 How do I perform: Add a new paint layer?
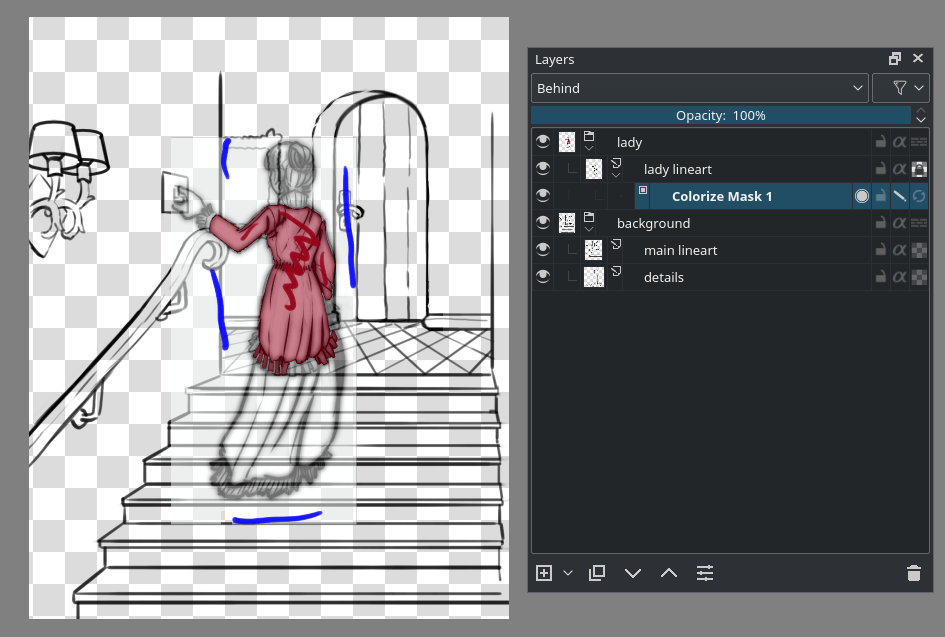[543, 573]
